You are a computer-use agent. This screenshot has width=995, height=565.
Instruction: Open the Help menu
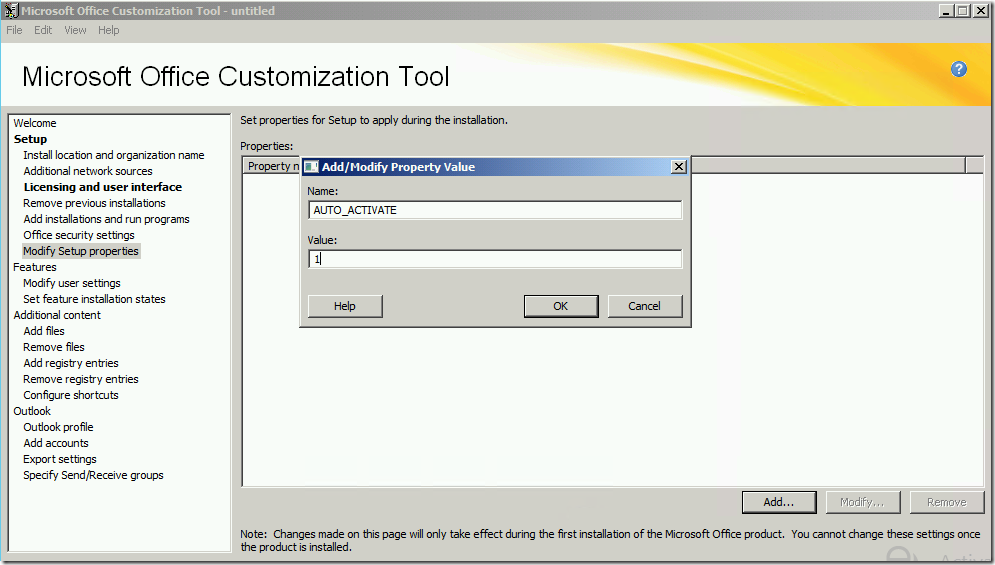109,30
